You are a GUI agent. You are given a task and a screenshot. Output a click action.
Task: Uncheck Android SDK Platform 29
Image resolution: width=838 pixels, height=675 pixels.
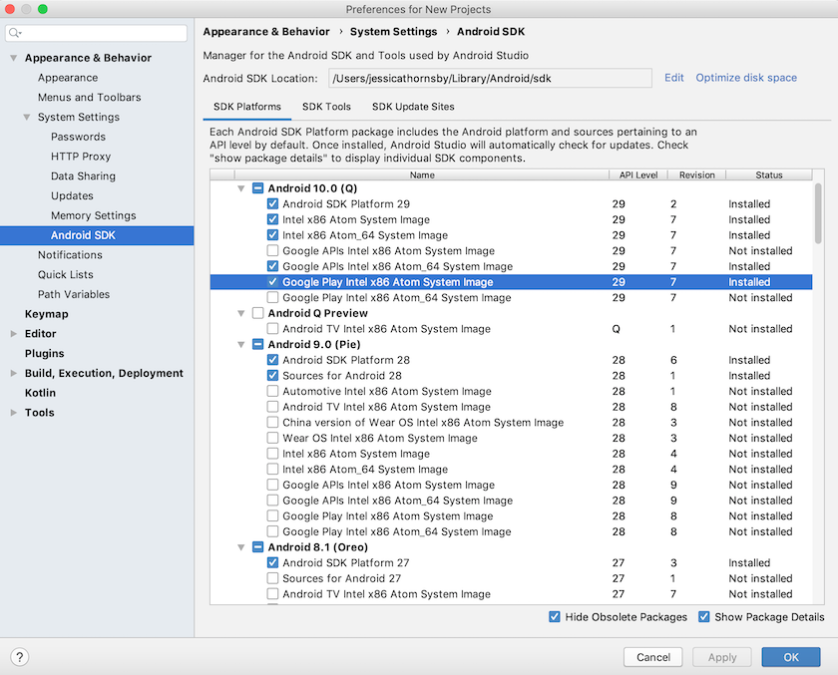pos(270,204)
